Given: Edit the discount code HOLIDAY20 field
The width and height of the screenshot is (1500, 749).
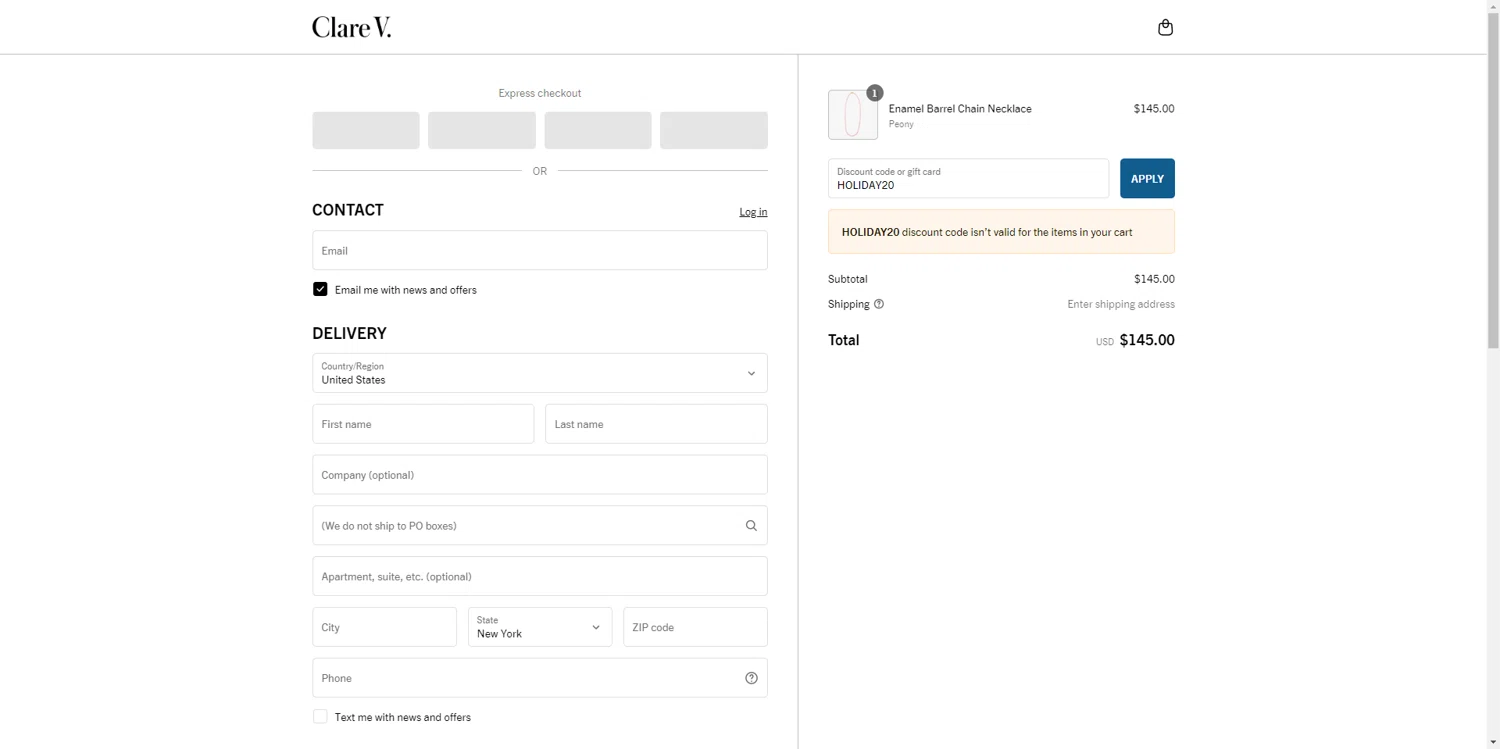Looking at the screenshot, I should coord(968,178).
